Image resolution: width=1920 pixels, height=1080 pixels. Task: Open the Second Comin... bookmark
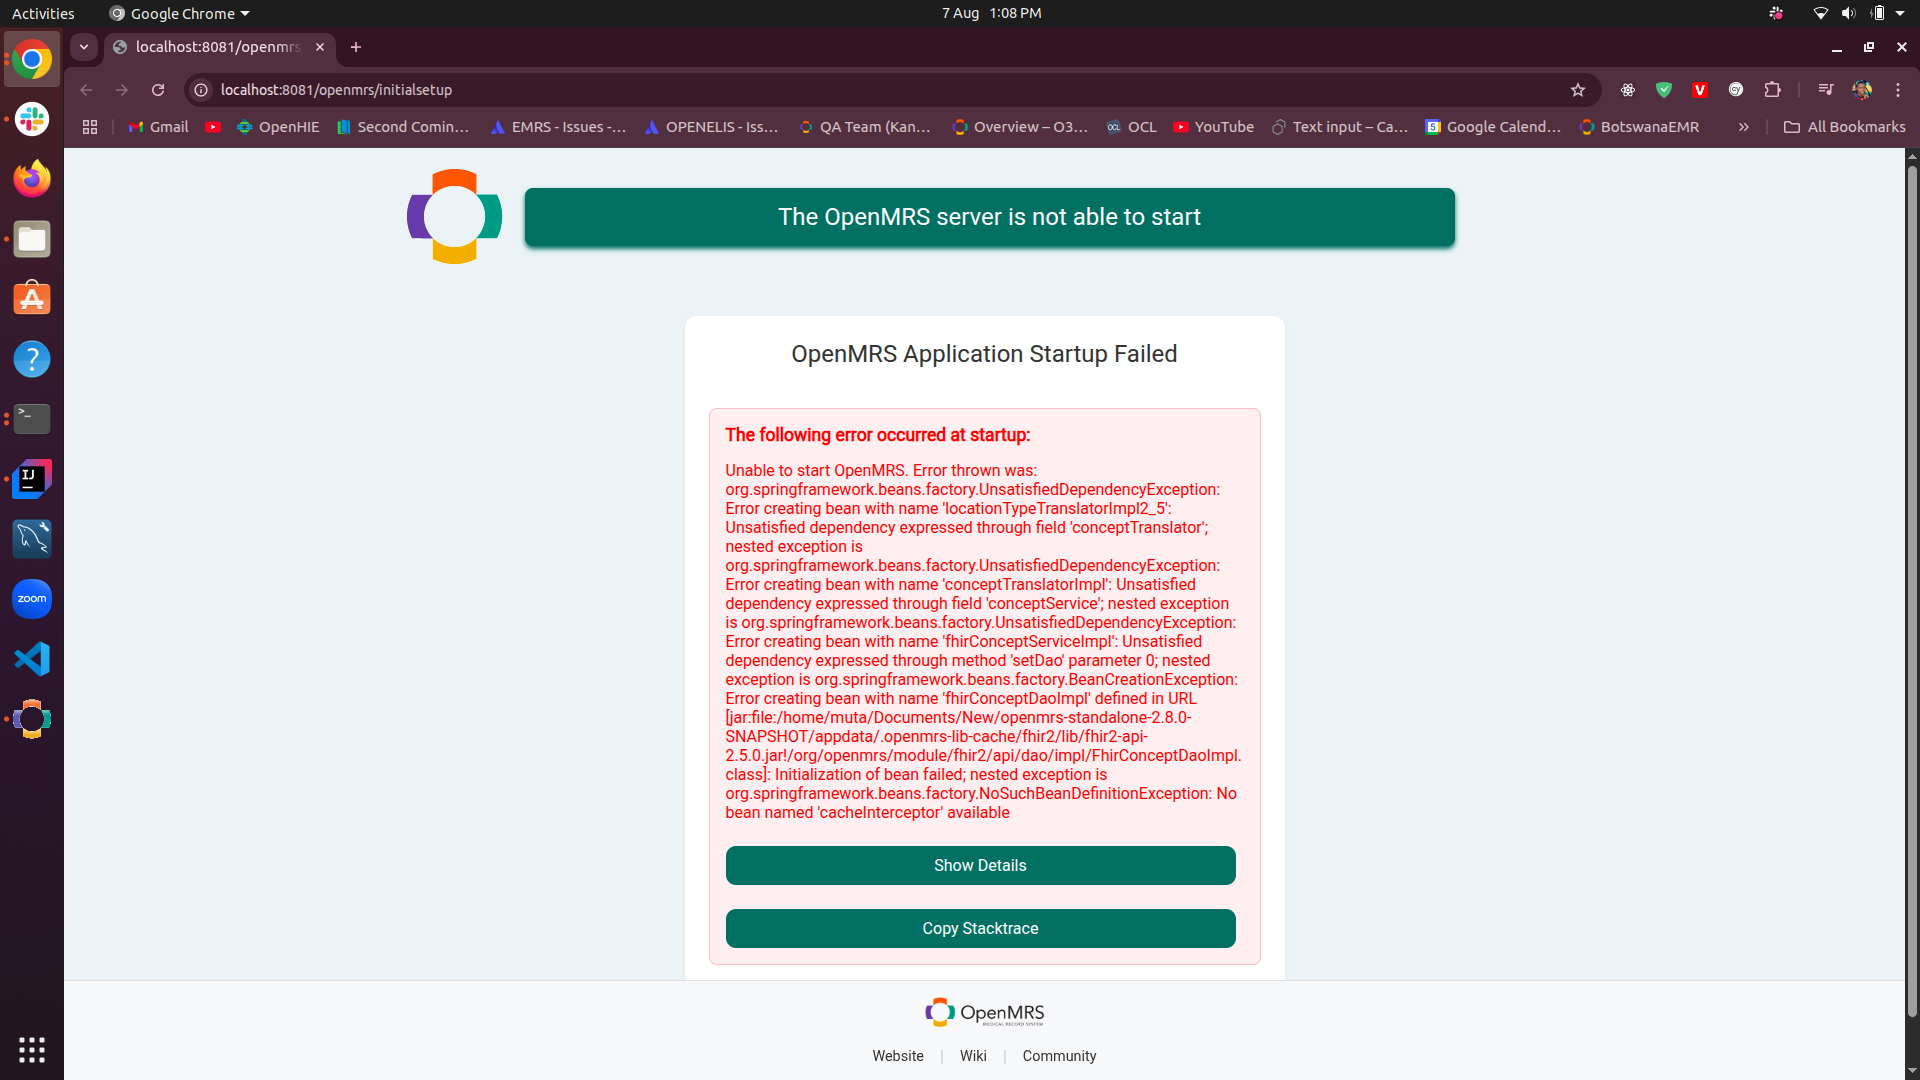click(402, 127)
